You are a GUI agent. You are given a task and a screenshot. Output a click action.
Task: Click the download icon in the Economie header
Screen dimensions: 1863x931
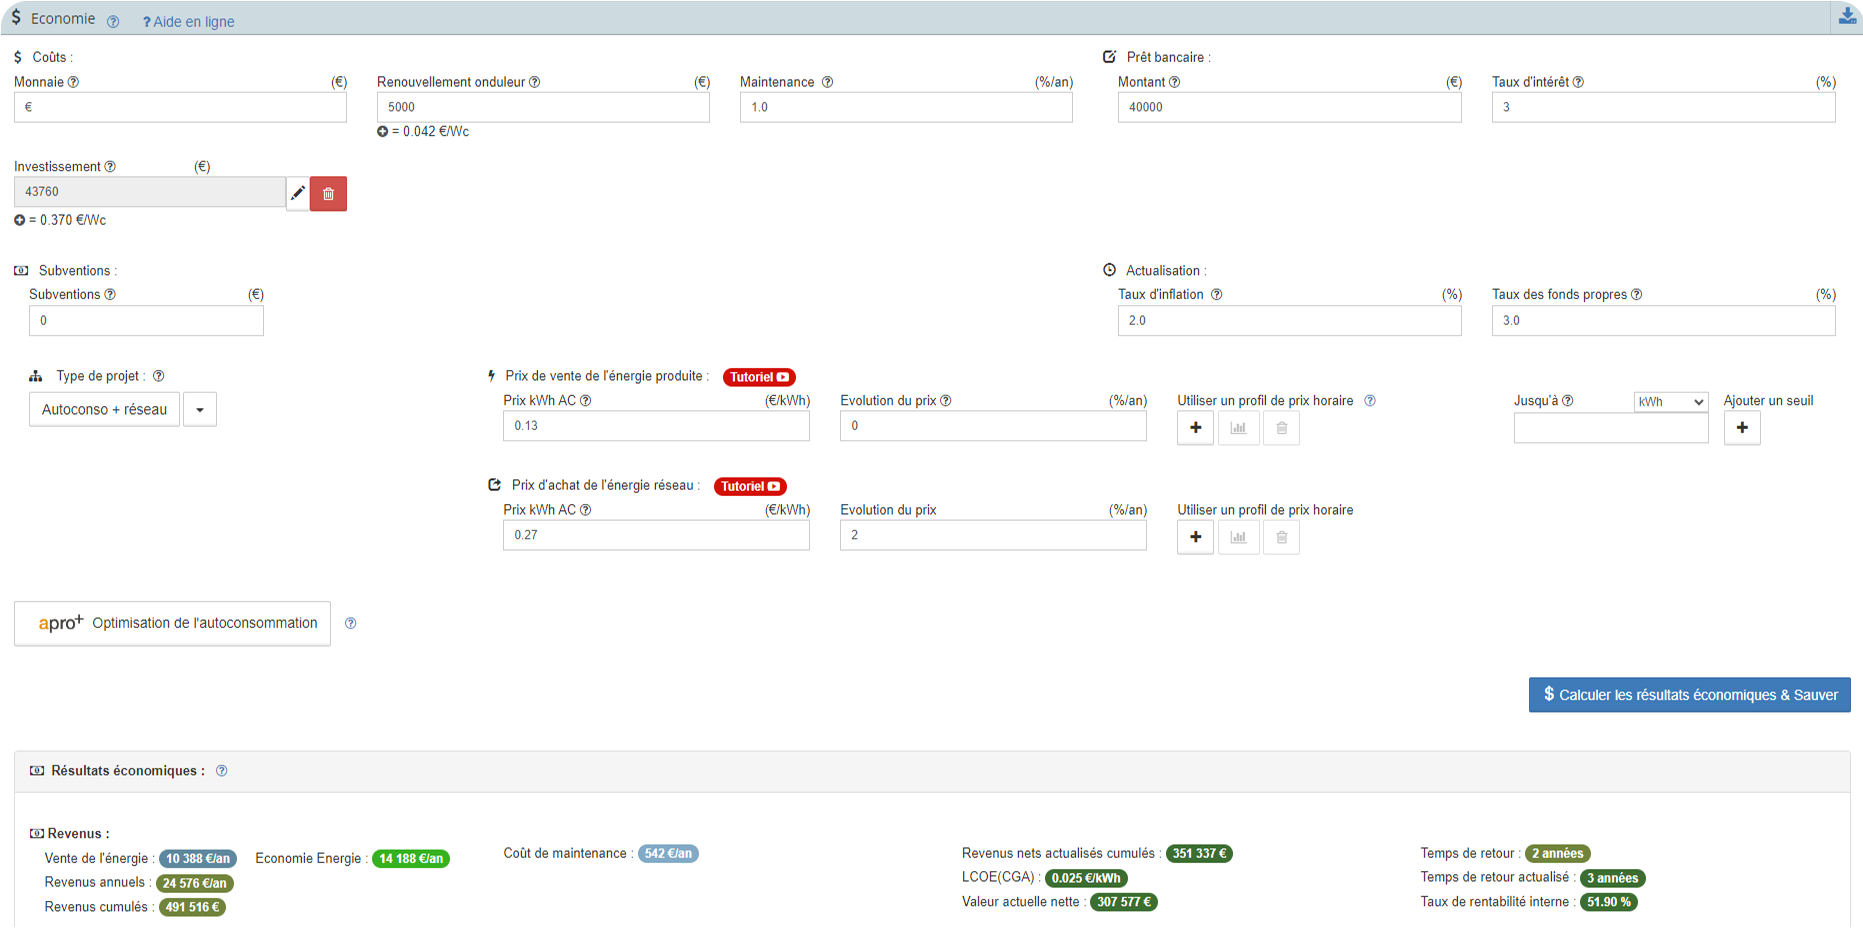pyautogui.click(x=1847, y=16)
